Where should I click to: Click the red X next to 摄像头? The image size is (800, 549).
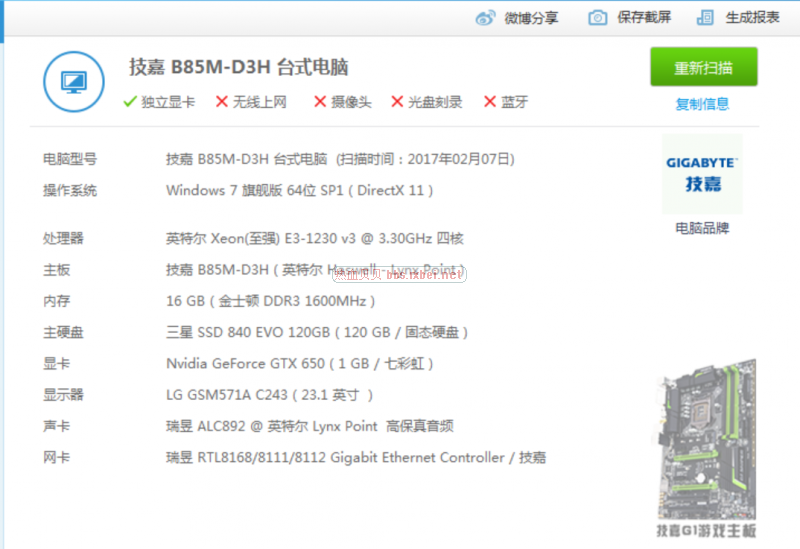(320, 102)
